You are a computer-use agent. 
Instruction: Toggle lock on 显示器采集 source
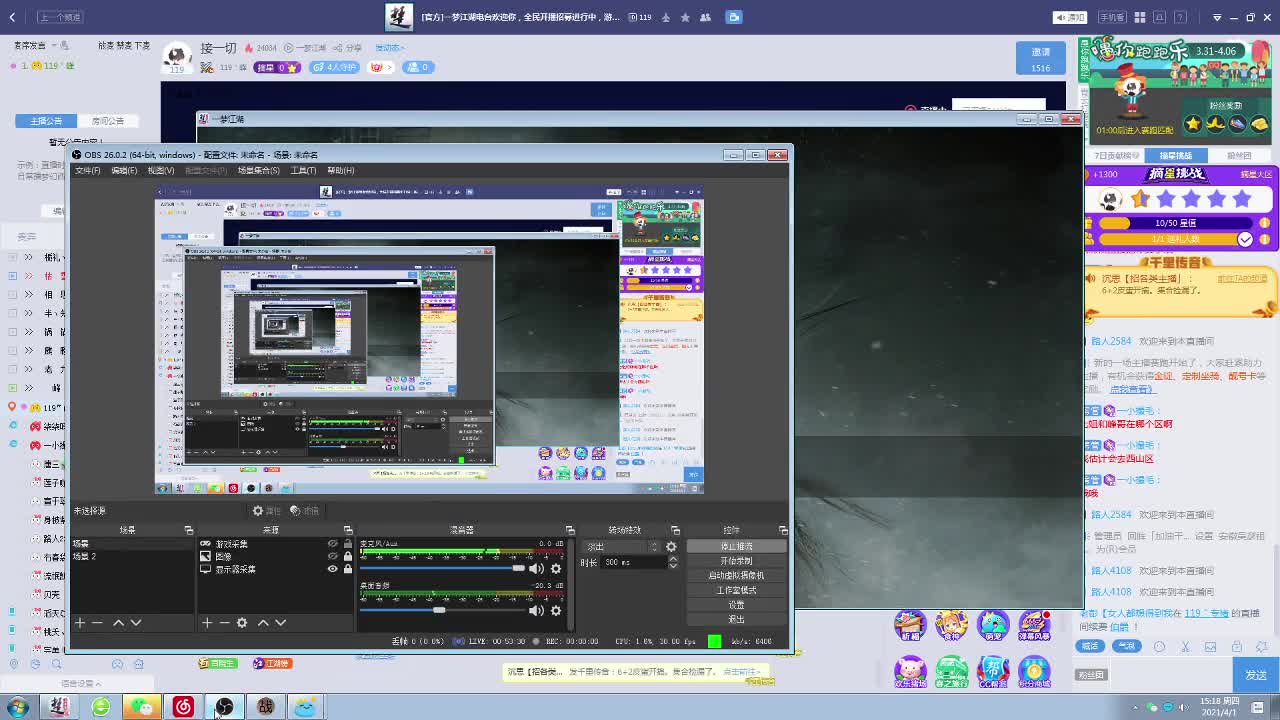coord(347,569)
